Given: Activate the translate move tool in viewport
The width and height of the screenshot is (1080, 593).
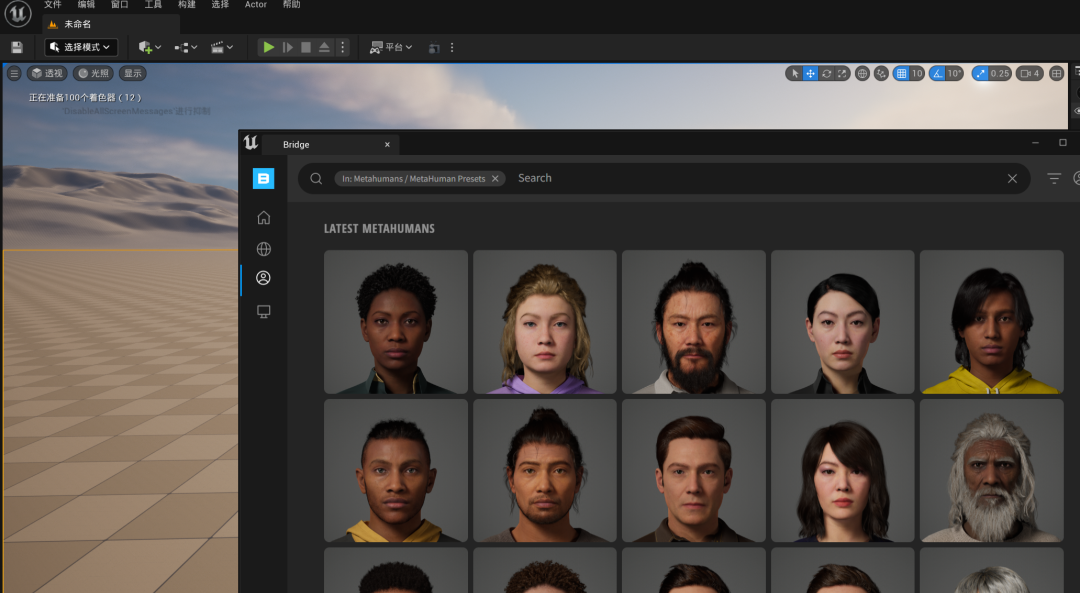Looking at the screenshot, I should (811, 74).
